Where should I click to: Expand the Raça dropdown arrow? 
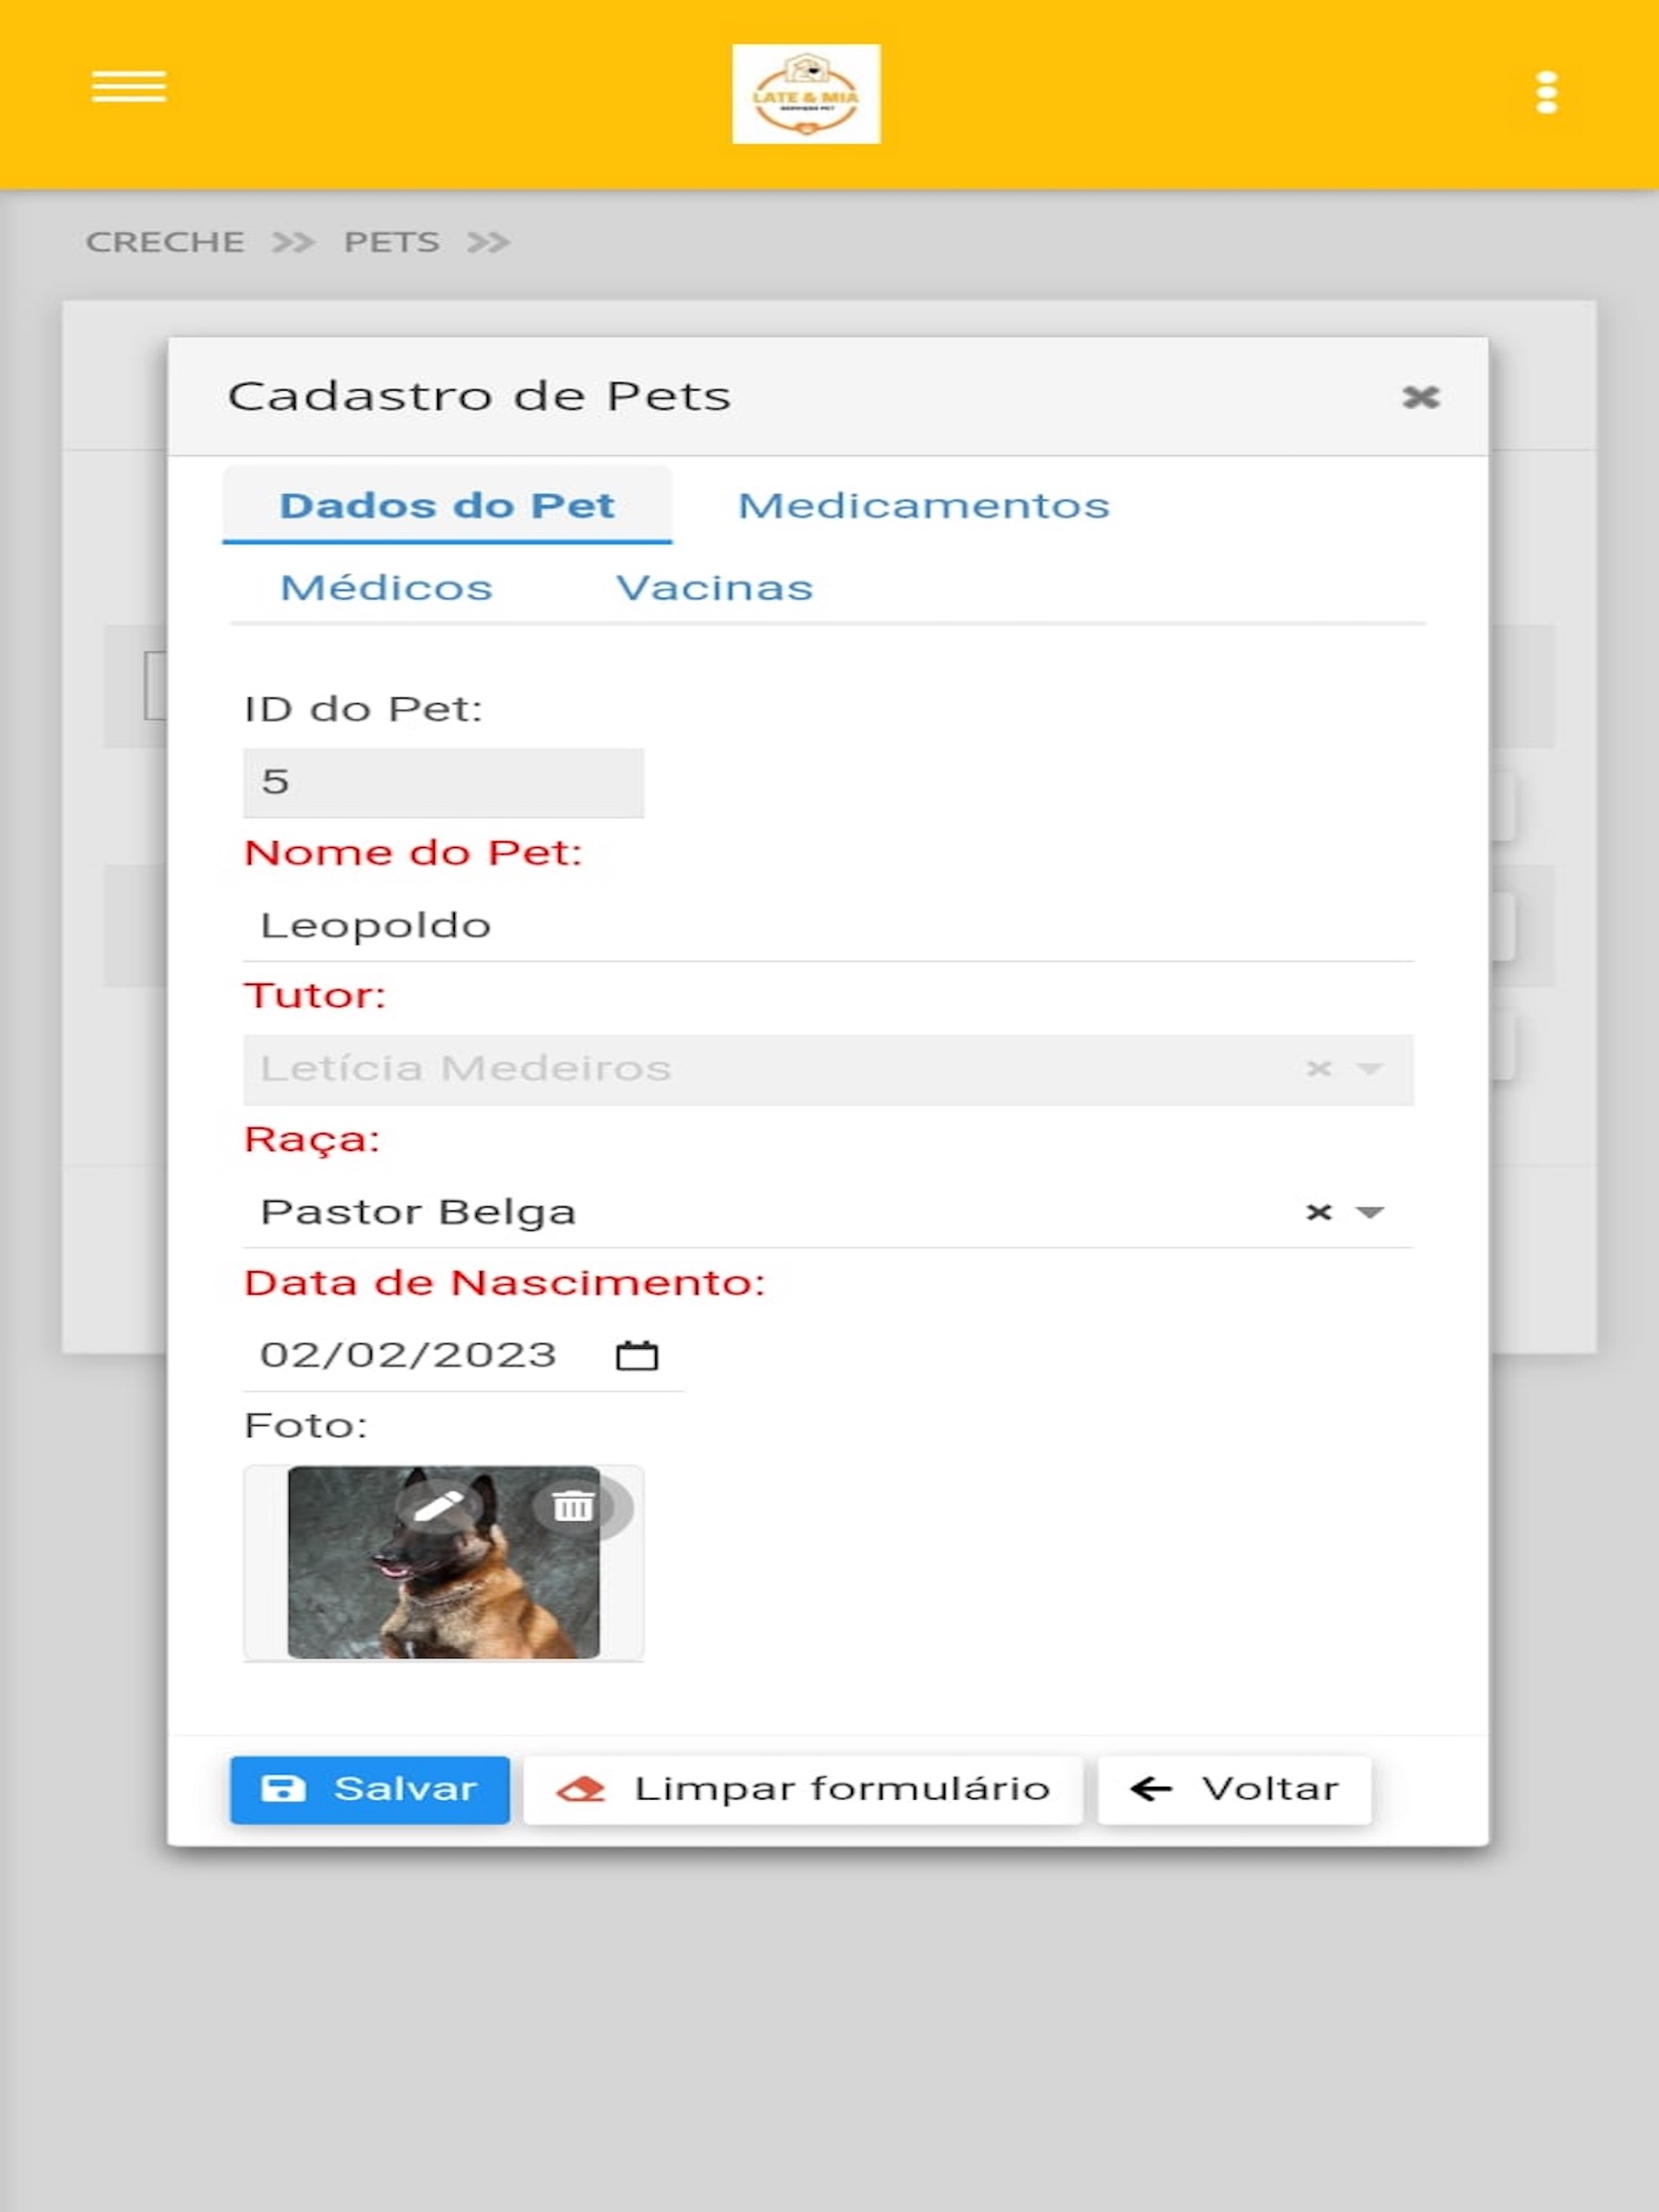[1369, 1212]
